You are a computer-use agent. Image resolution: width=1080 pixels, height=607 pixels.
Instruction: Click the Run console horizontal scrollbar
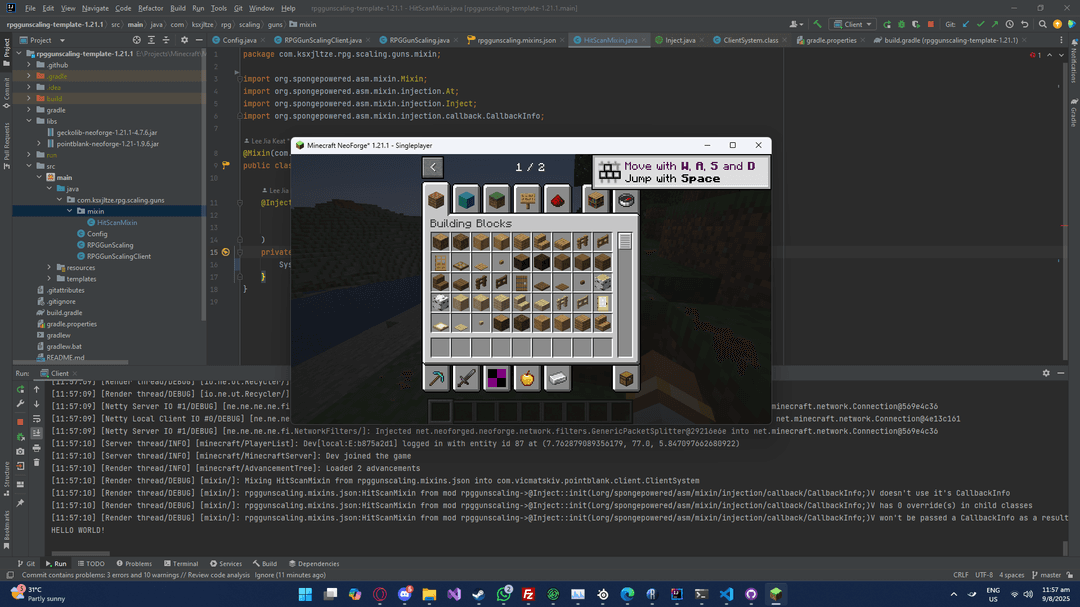pyautogui.click(x=80, y=553)
